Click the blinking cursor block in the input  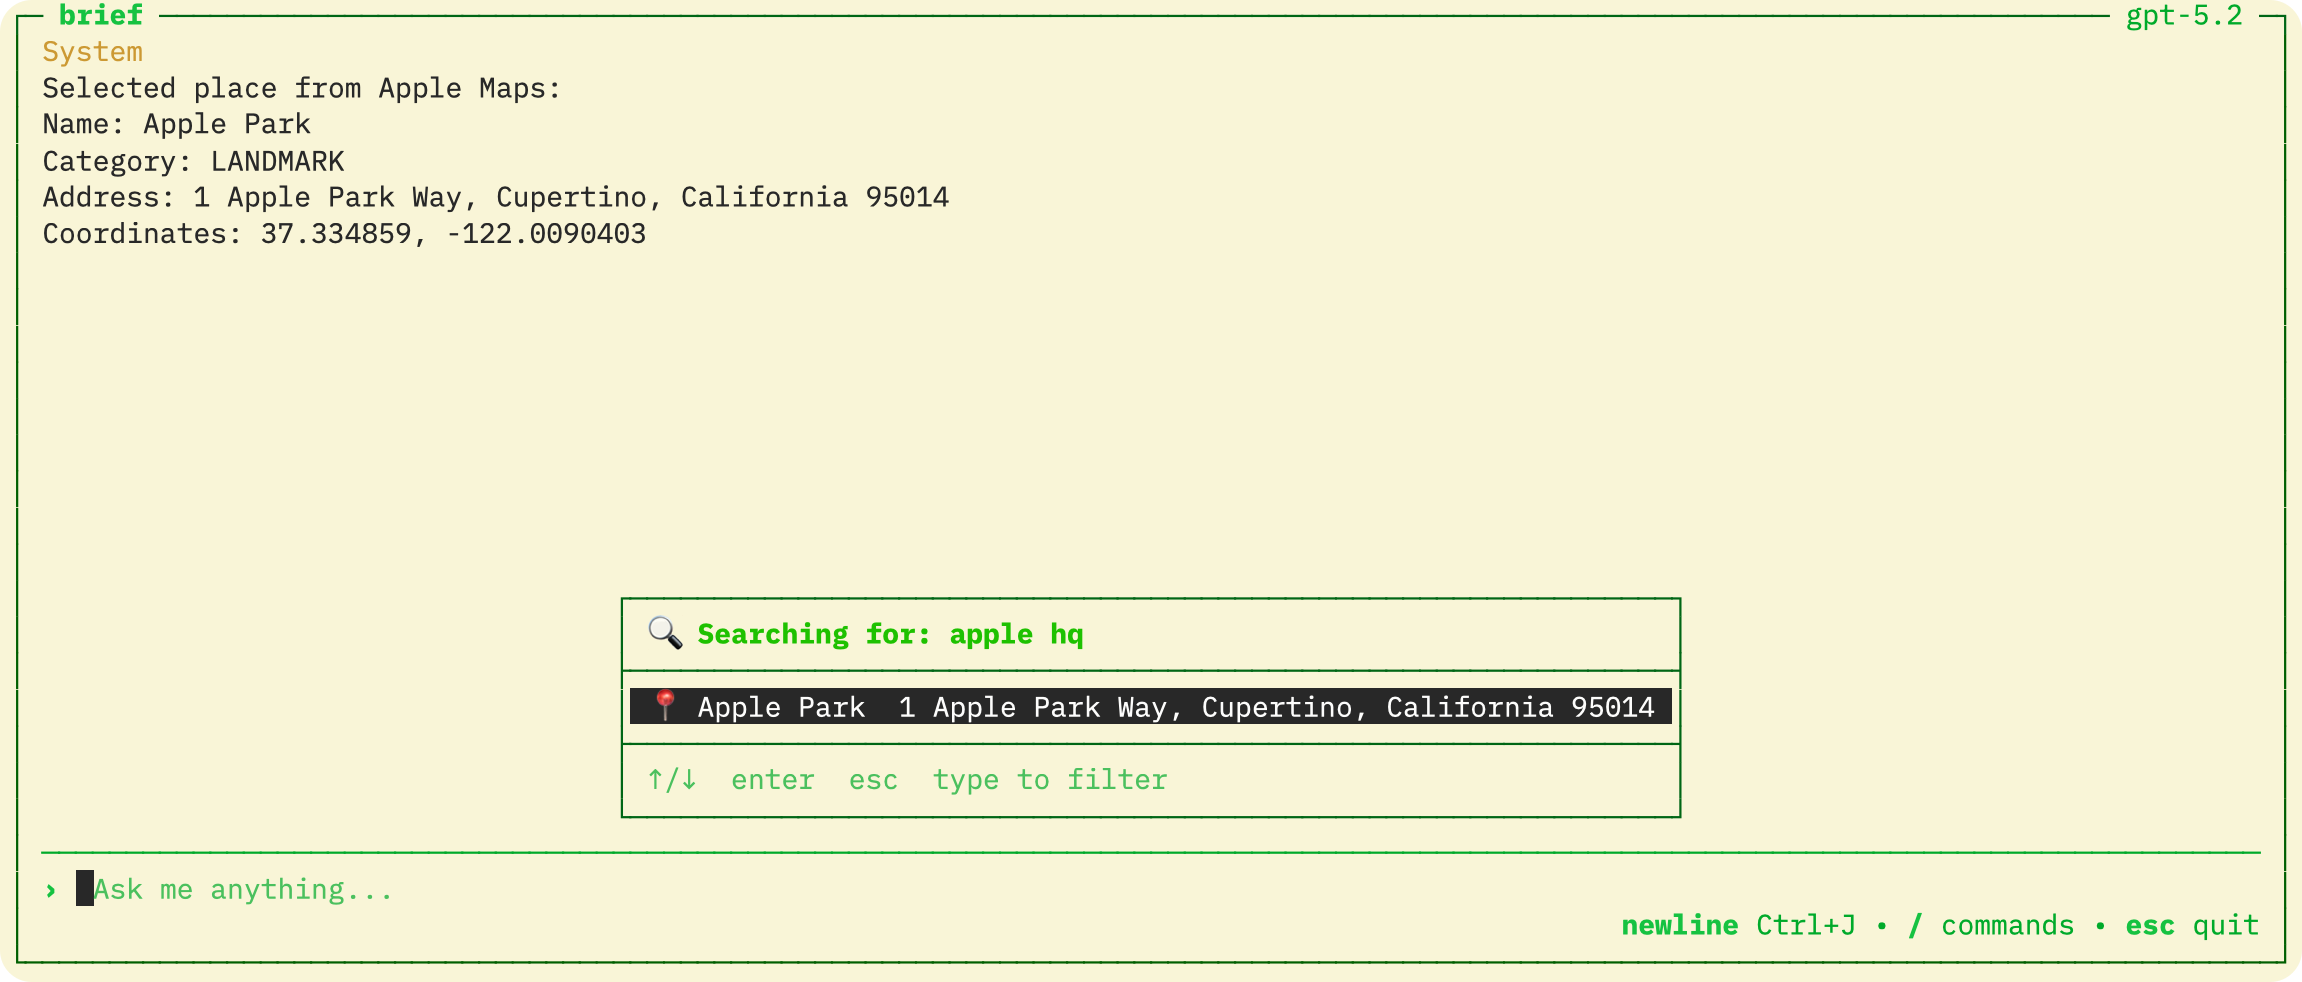click(x=83, y=888)
